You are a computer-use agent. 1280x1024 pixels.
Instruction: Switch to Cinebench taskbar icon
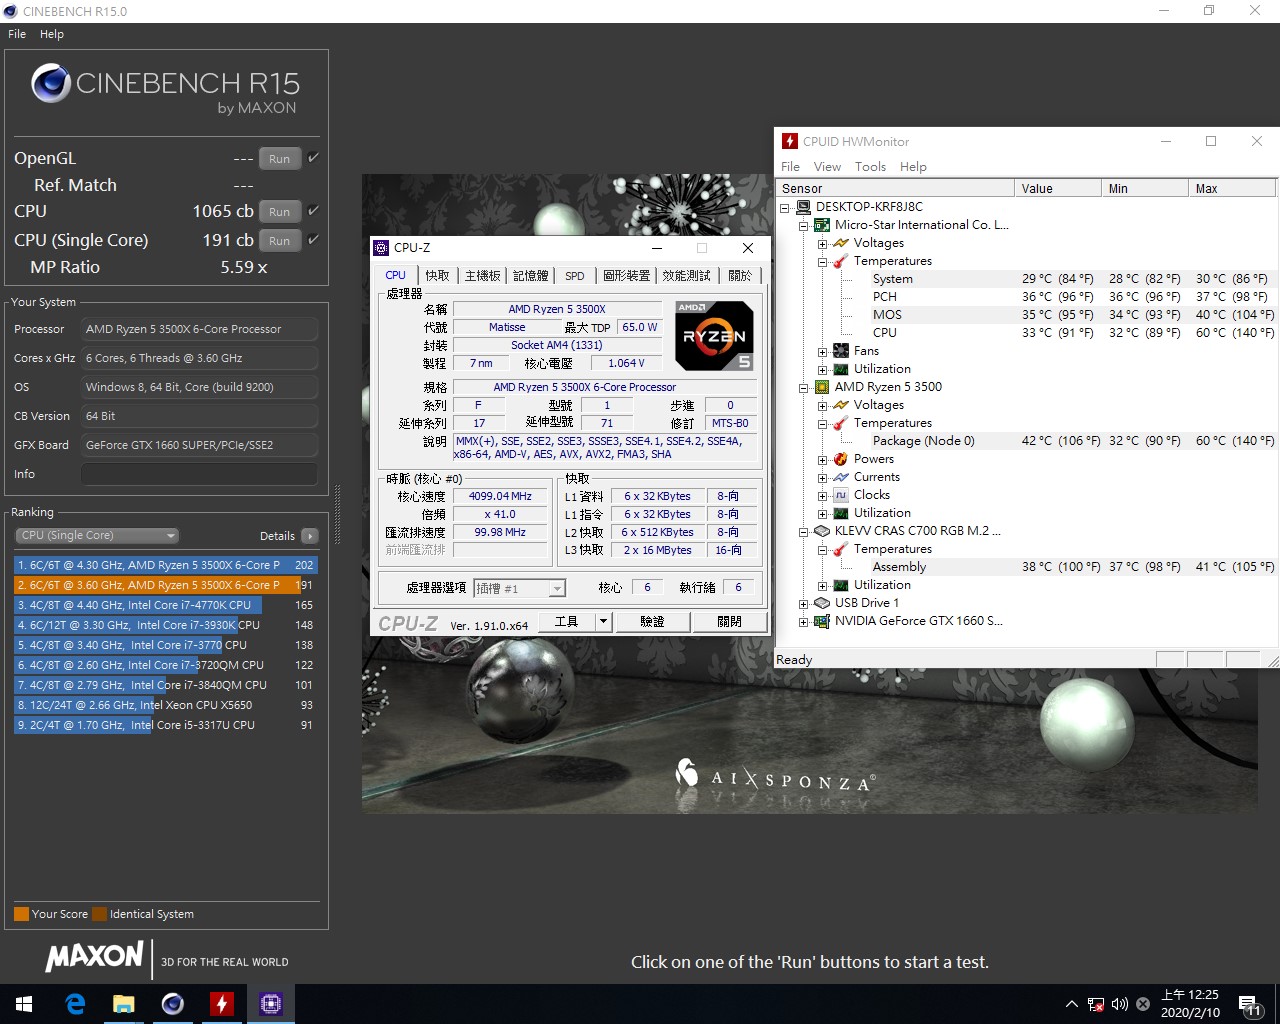pos(173,1004)
